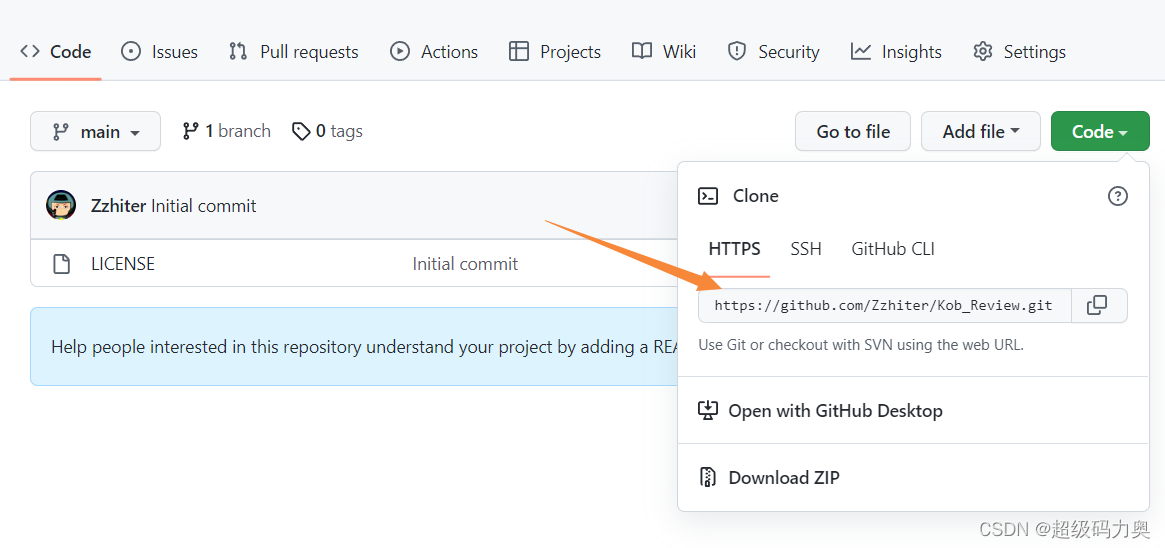Open the Issues tab
The width and height of the screenshot is (1165, 548).
(x=159, y=52)
